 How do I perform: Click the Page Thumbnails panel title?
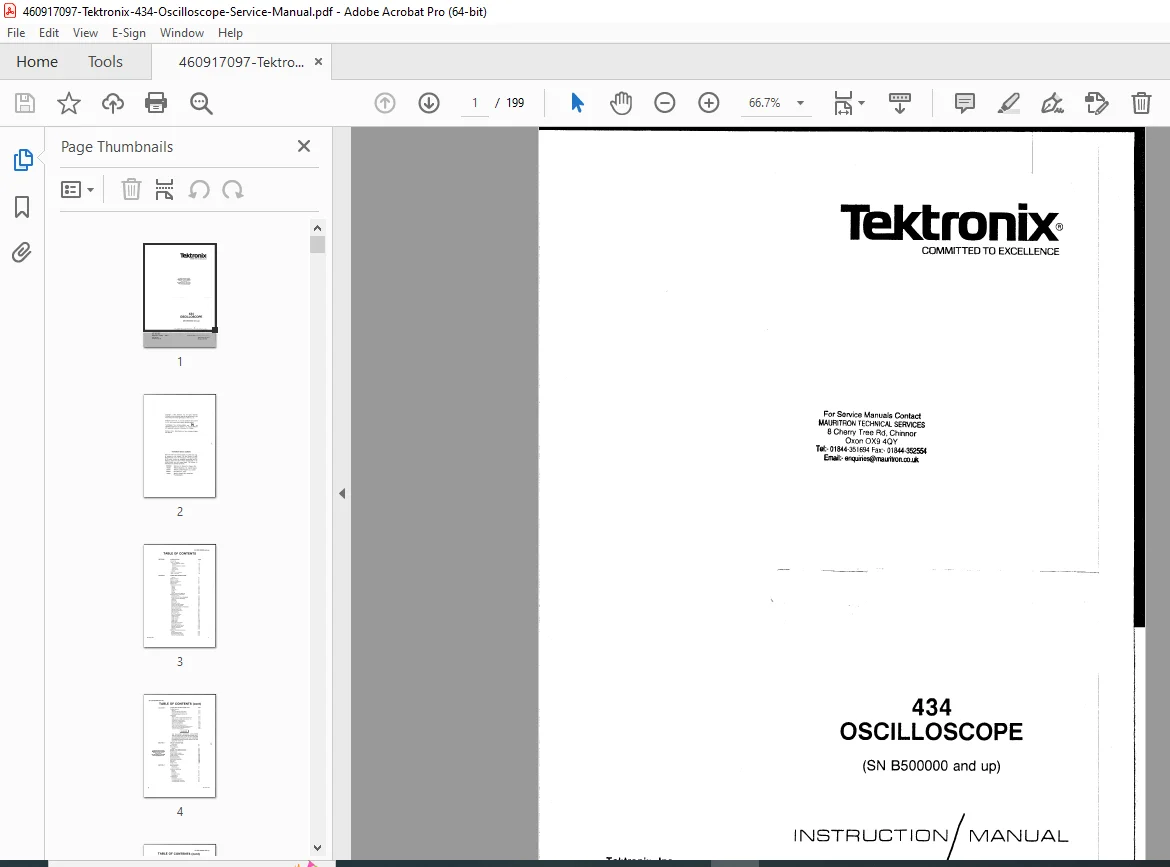click(x=117, y=147)
